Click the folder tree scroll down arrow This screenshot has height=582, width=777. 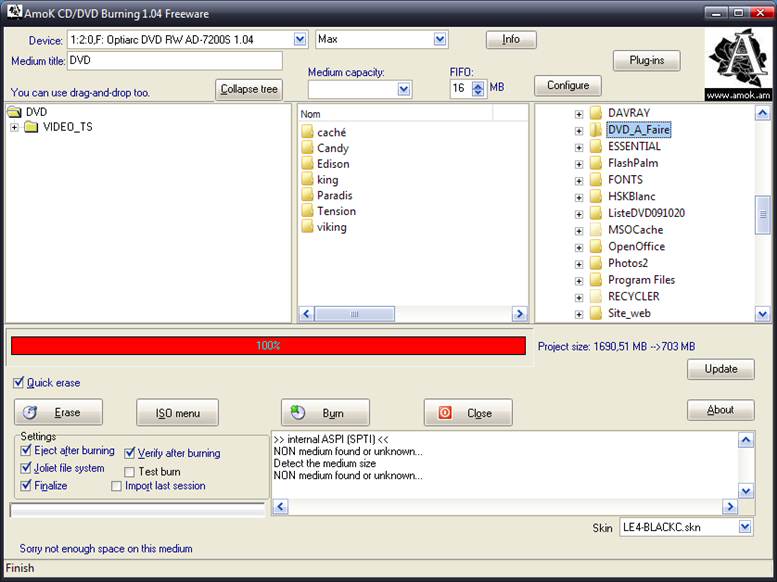763,314
